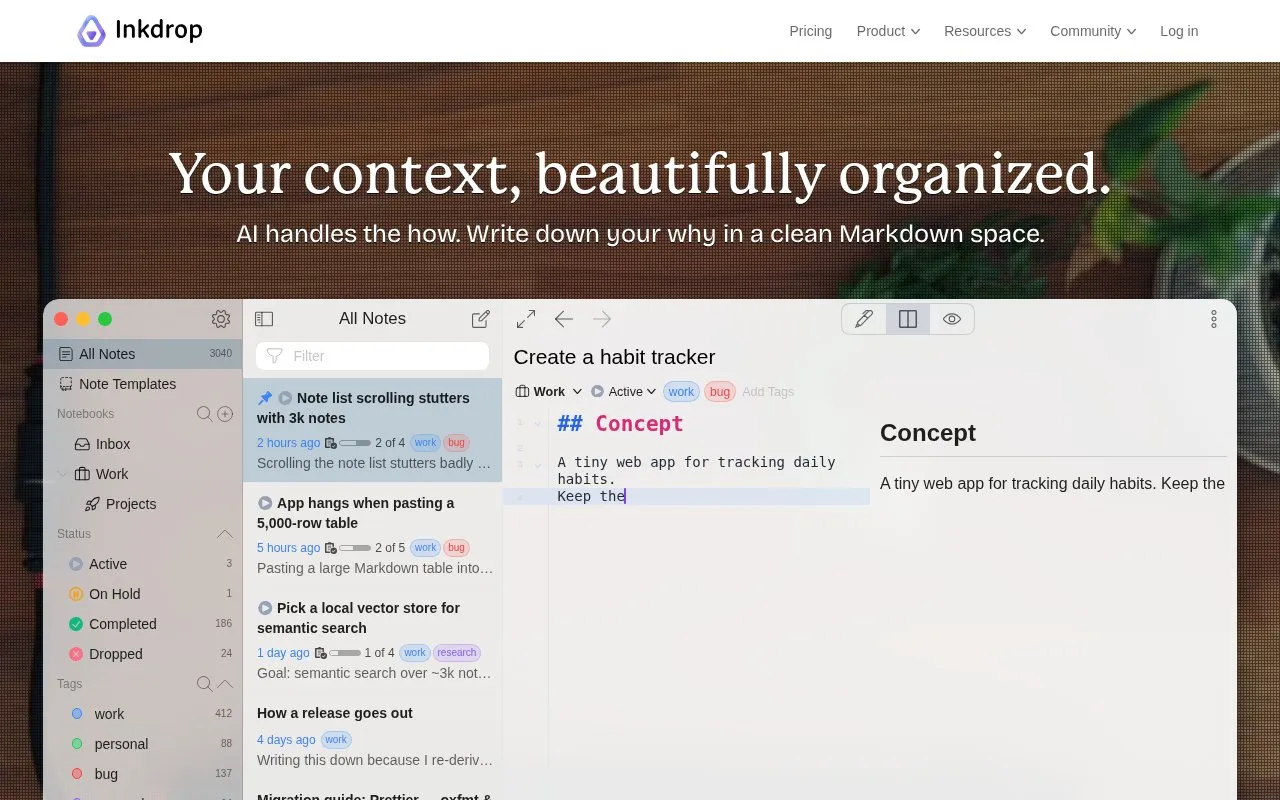This screenshot has width=1280, height=800.
Task: Open the note 'How a release goes out'
Action: (372, 736)
